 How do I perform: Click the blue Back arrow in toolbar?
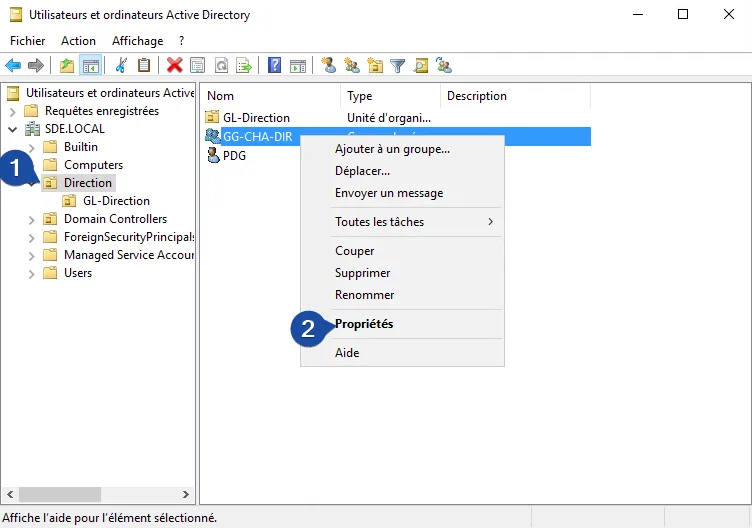pyautogui.click(x=13, y=66)
